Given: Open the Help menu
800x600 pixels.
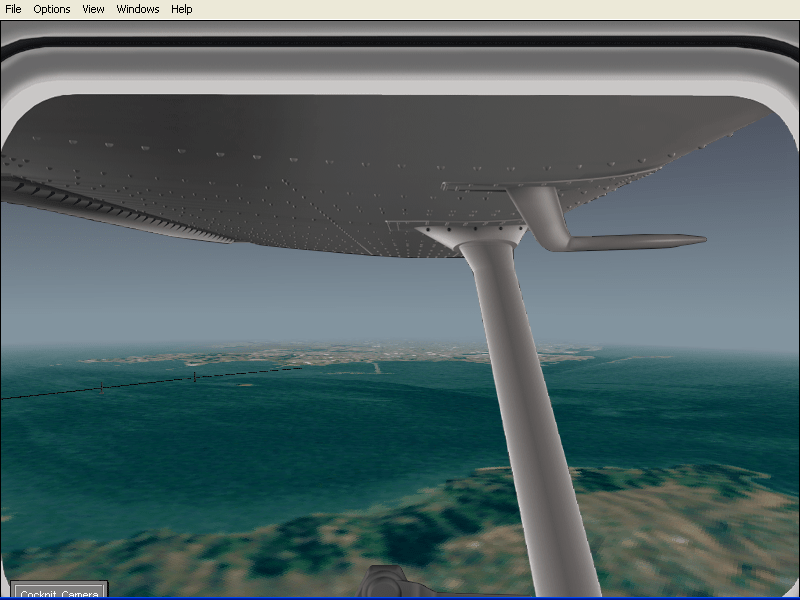Looking at the screenshot, I should tap(182, 9).
